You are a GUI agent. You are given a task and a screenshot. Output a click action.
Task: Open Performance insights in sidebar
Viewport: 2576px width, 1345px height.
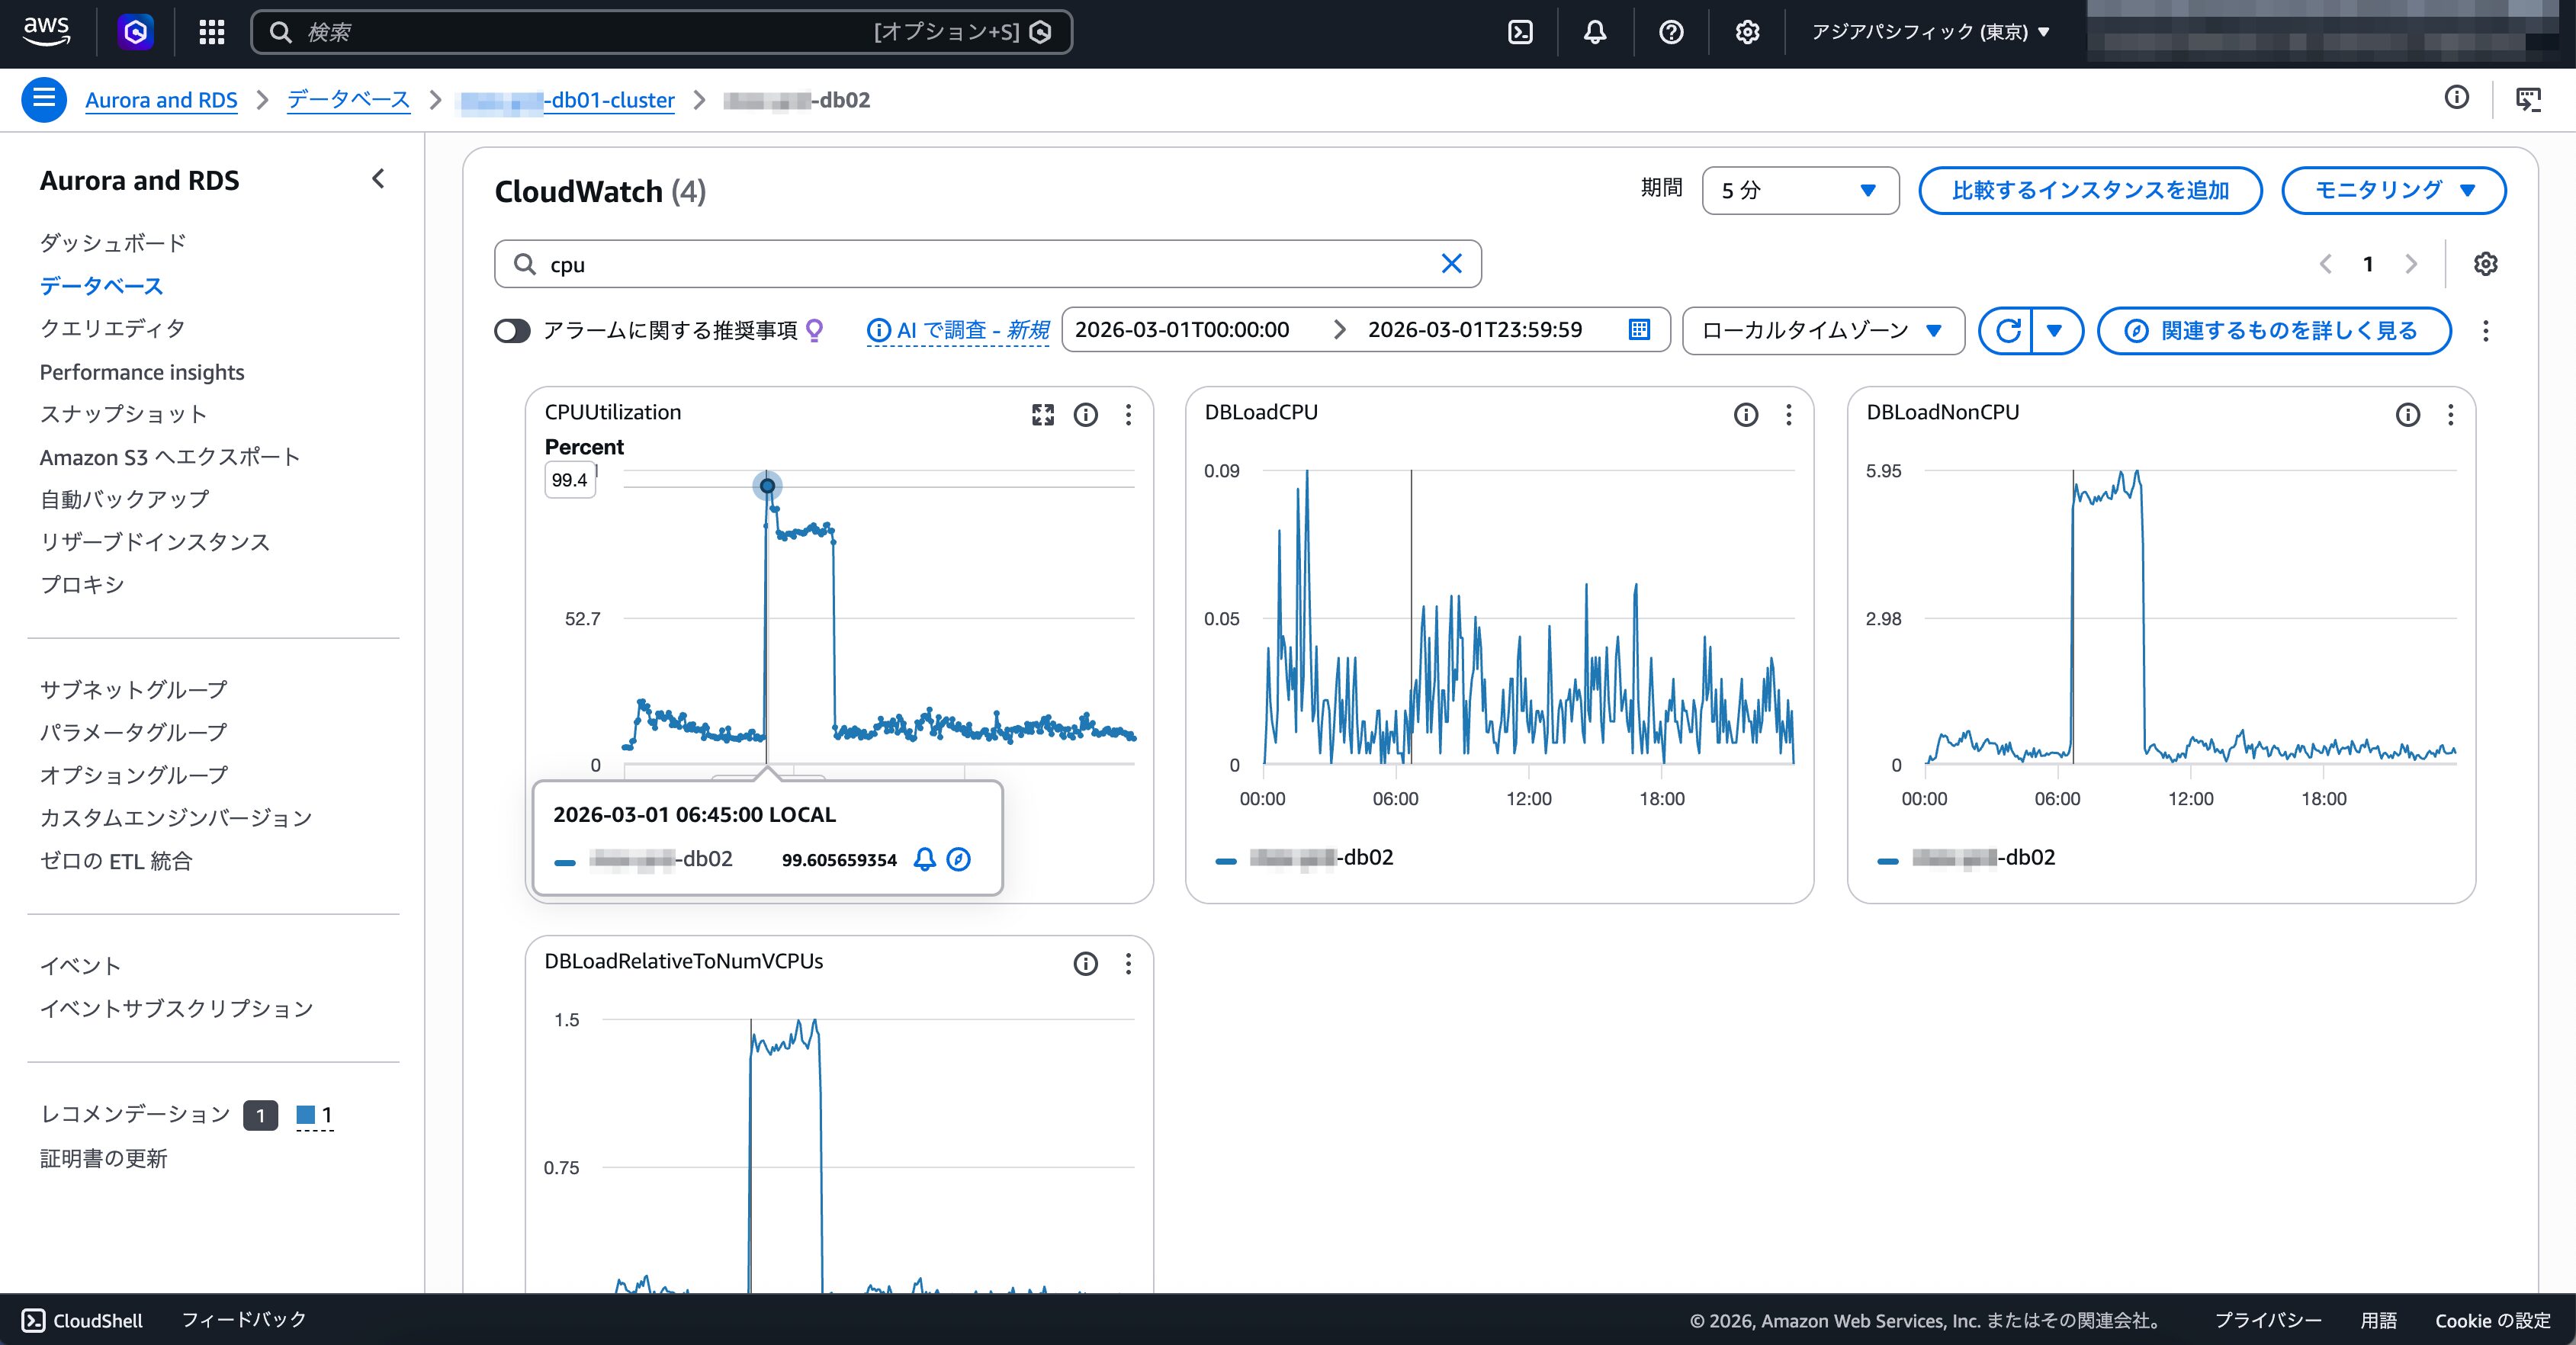pyautogui.click(x=142, y=372)
